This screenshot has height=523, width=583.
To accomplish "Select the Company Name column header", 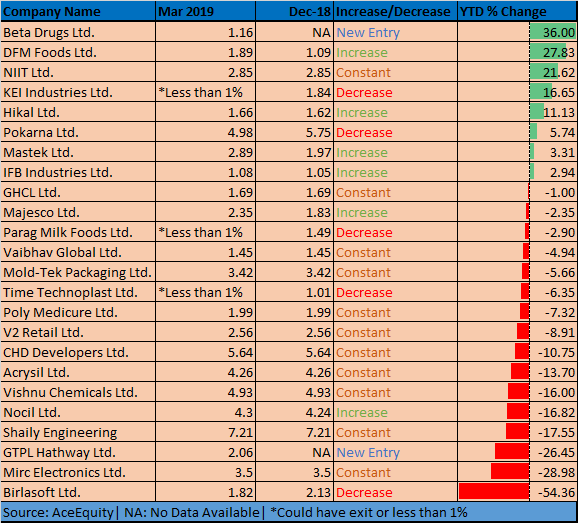I will [x=78, y=12].
